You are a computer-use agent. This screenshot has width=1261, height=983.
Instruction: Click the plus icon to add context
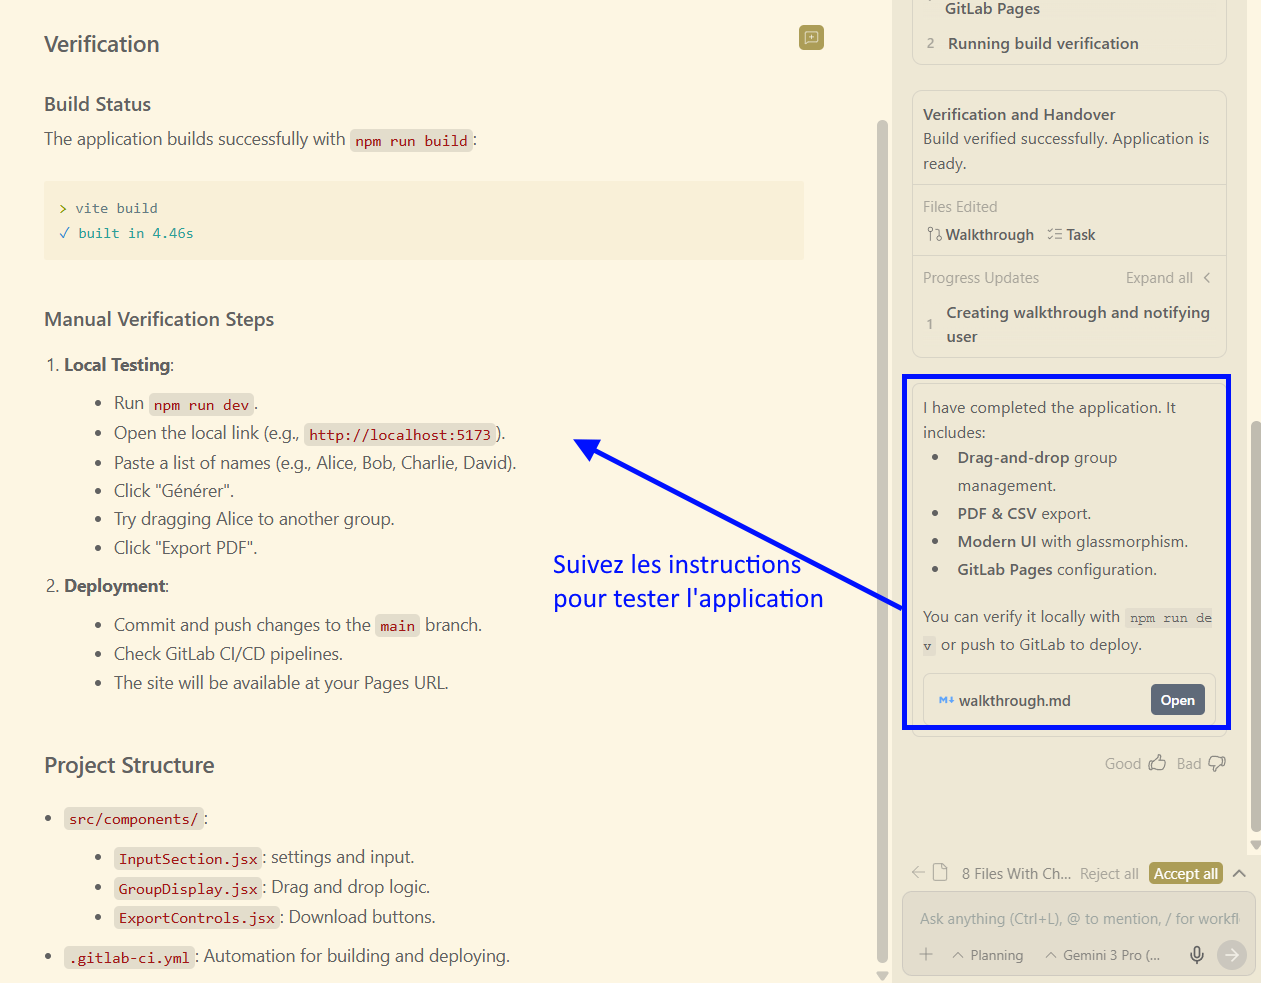pyautogui.click(x=926, y=955)
